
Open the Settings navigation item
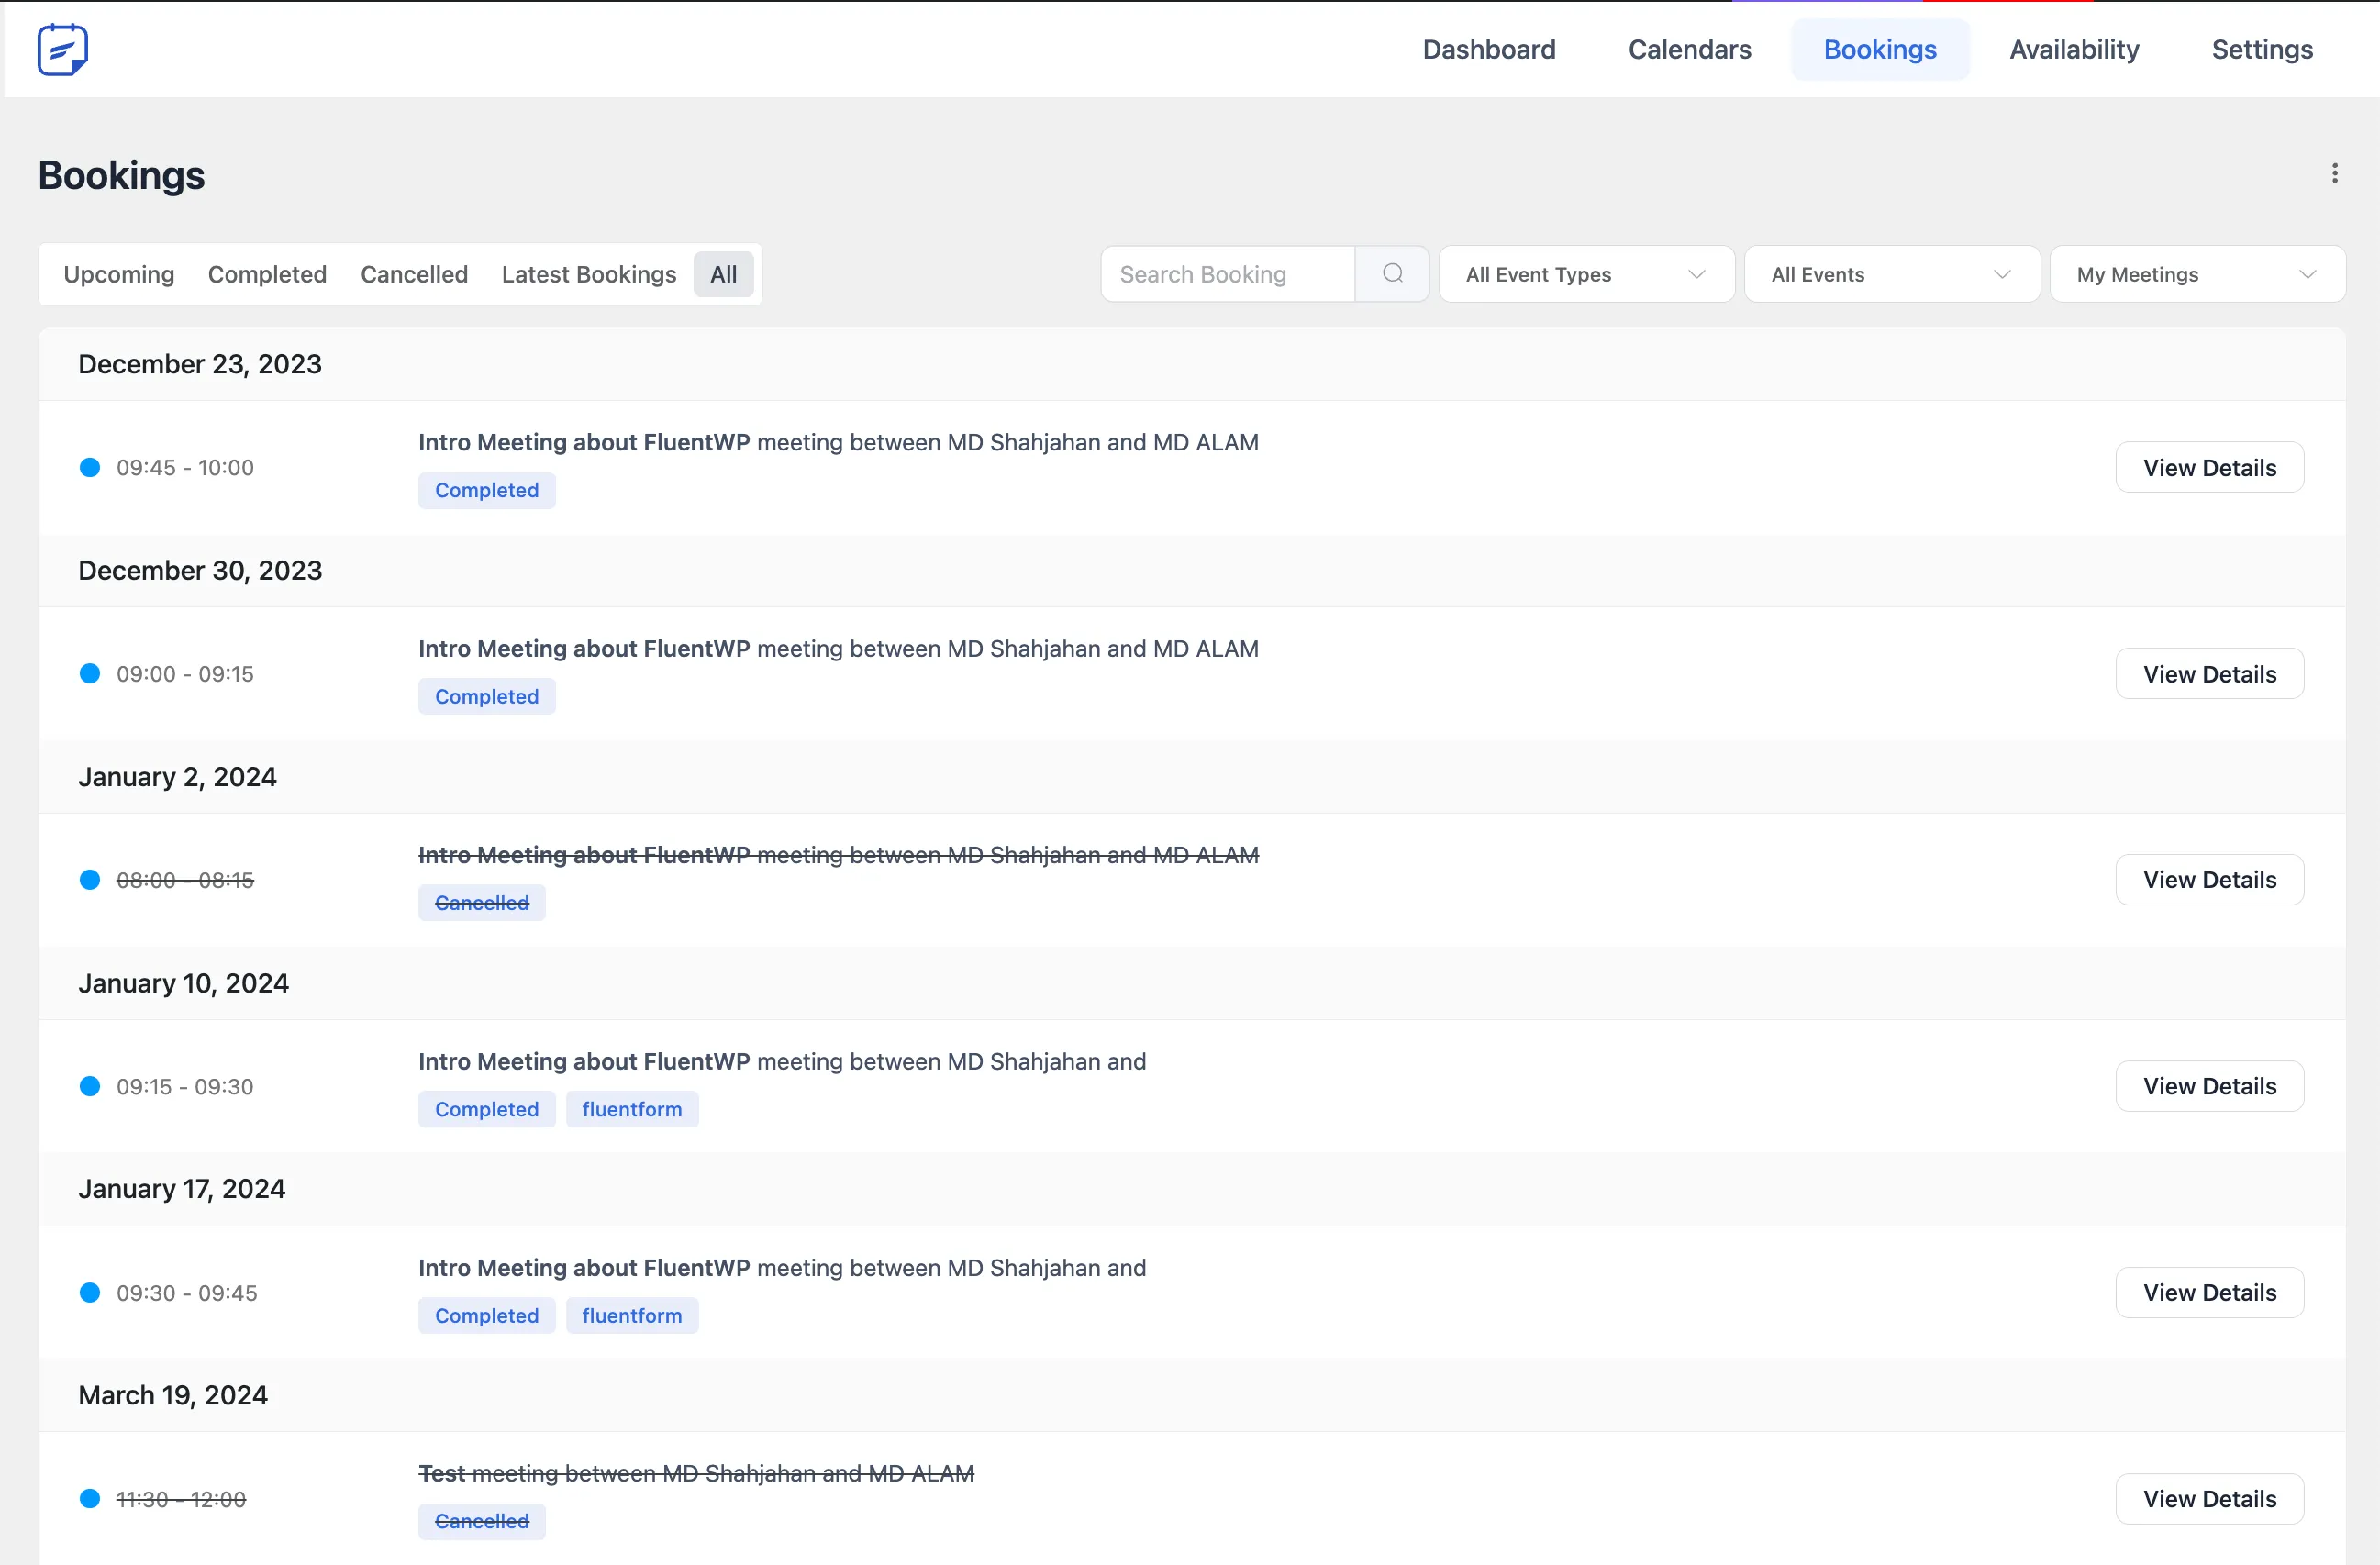[2262, 49]
